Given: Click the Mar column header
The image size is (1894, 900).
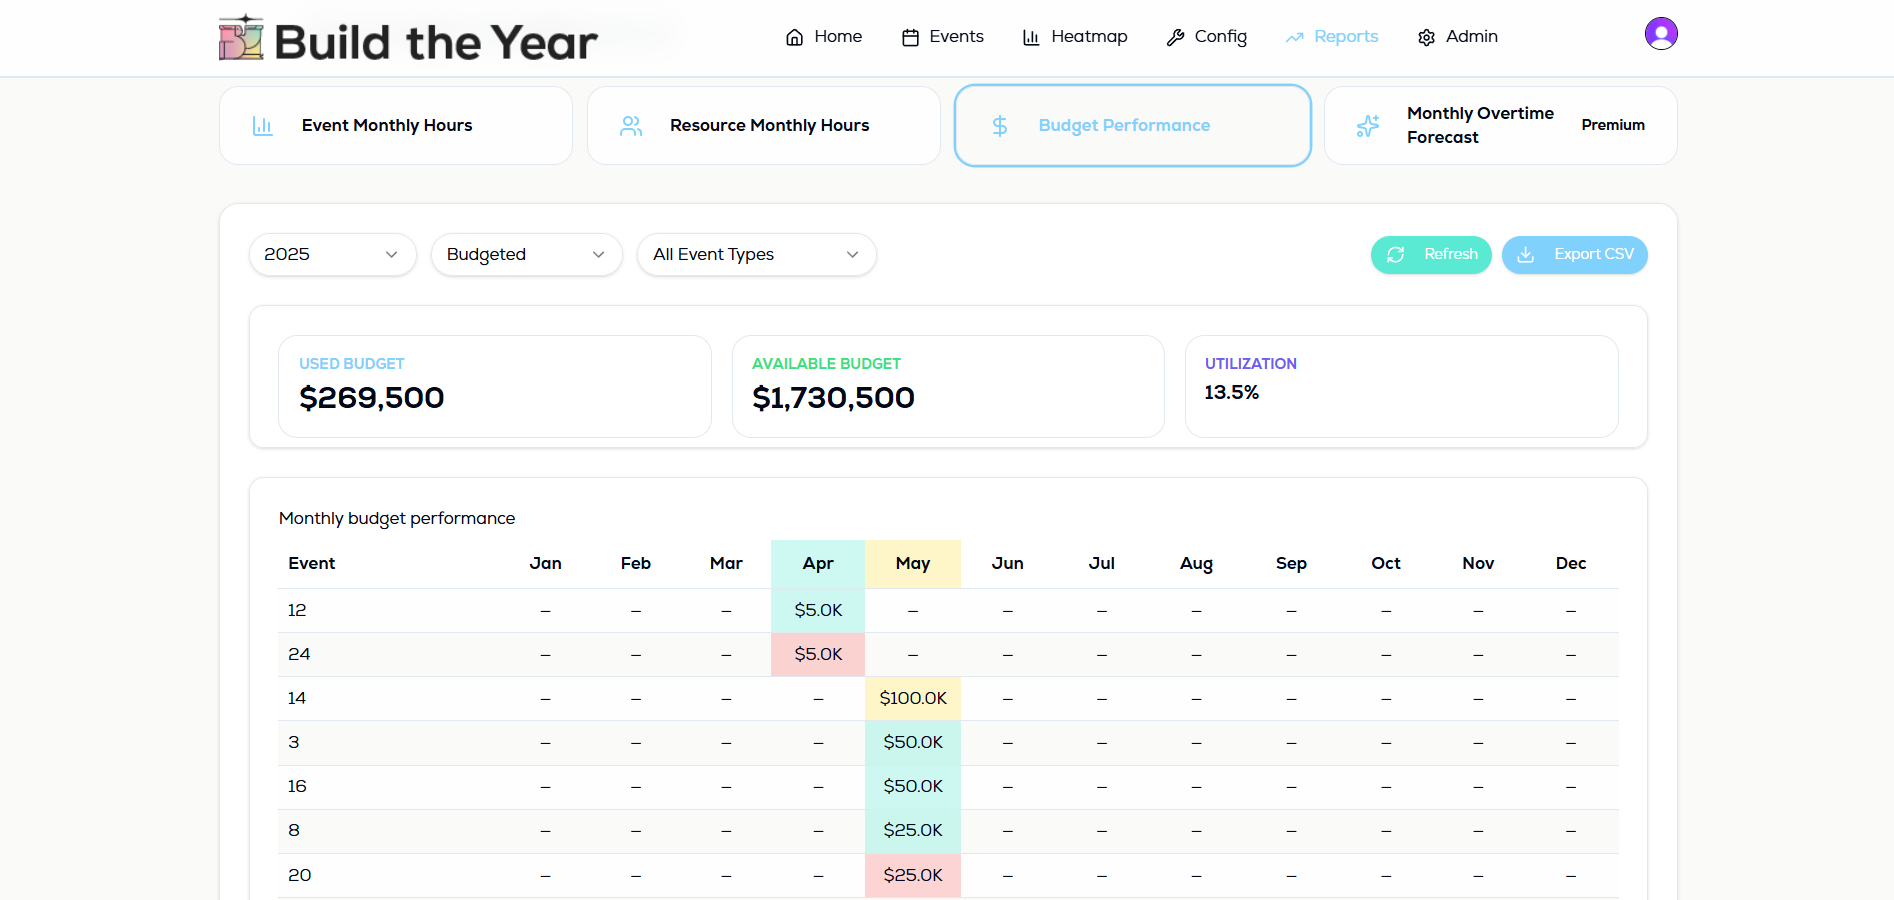Looking at the screenshot, I should coord(726,564).
